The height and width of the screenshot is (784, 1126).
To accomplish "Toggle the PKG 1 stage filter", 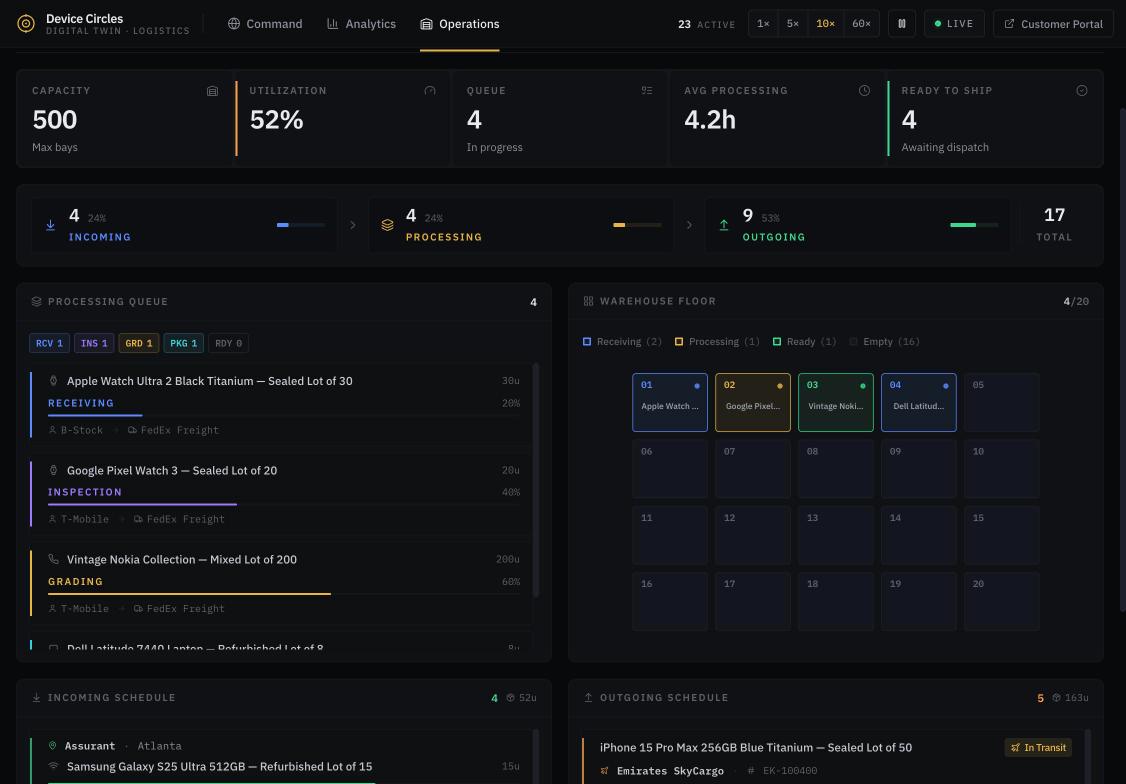I will (x=184, y=343).
